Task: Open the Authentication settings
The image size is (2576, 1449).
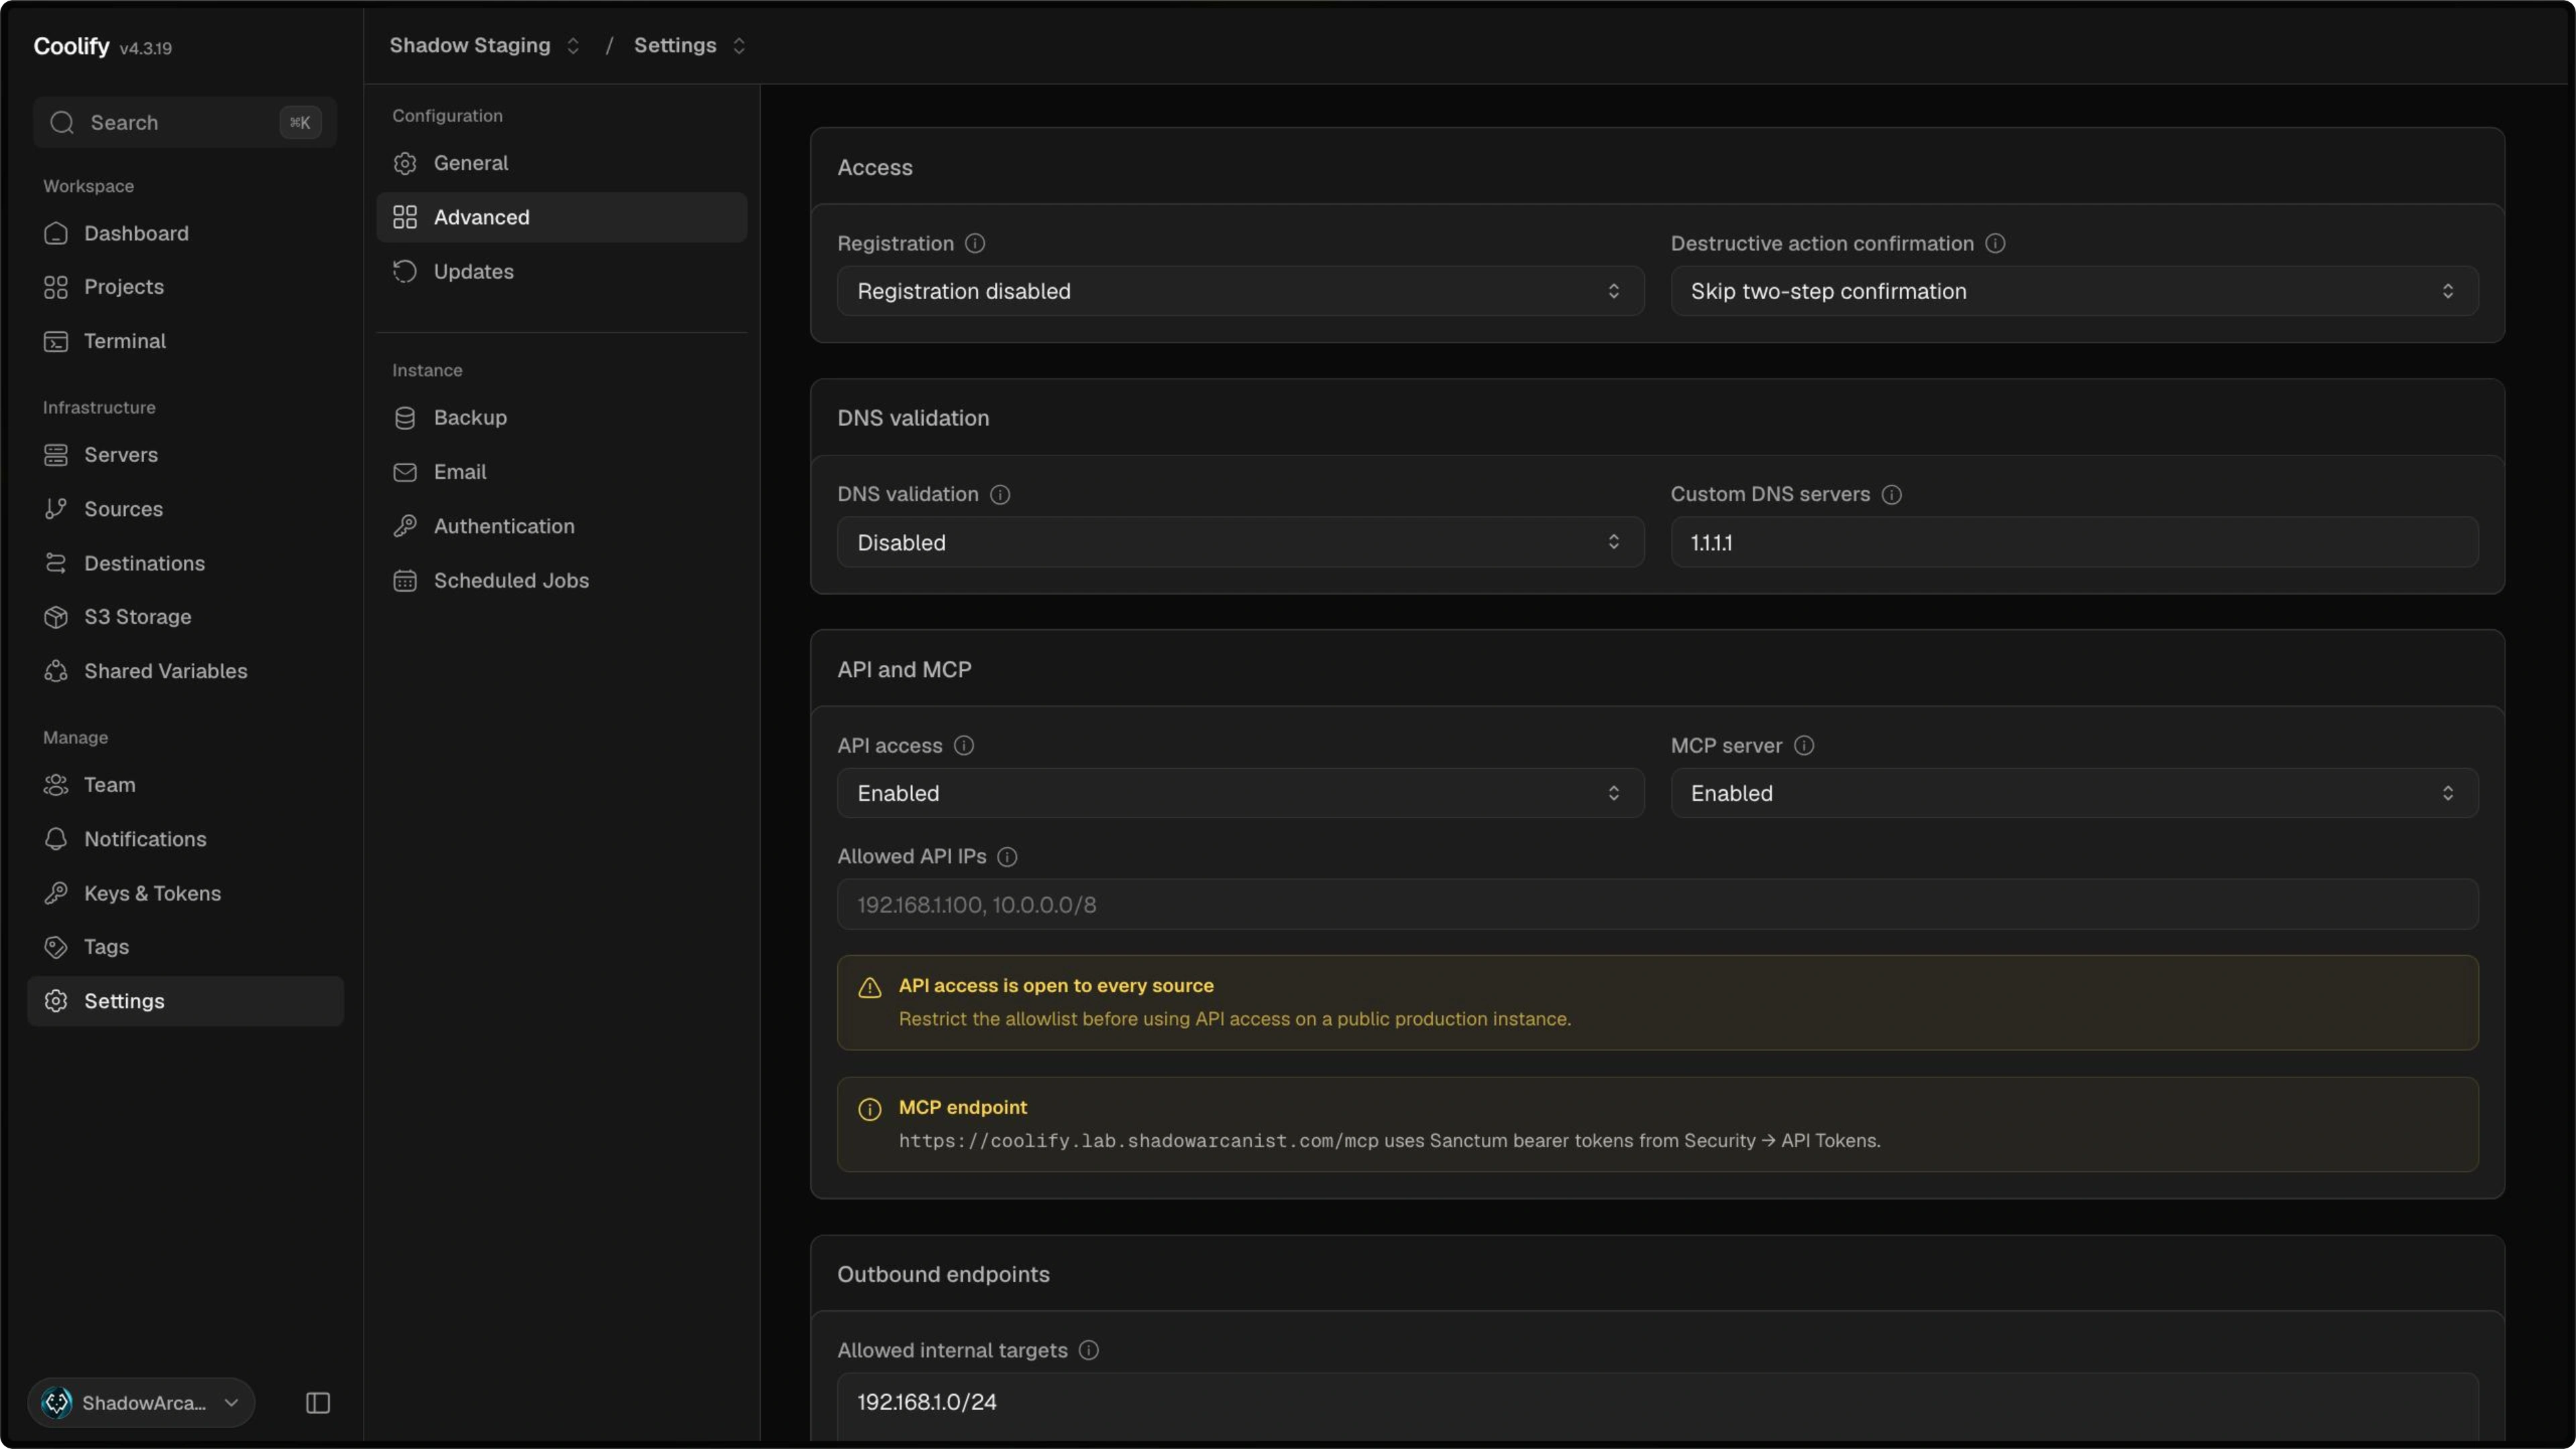Action: point(561,526)
